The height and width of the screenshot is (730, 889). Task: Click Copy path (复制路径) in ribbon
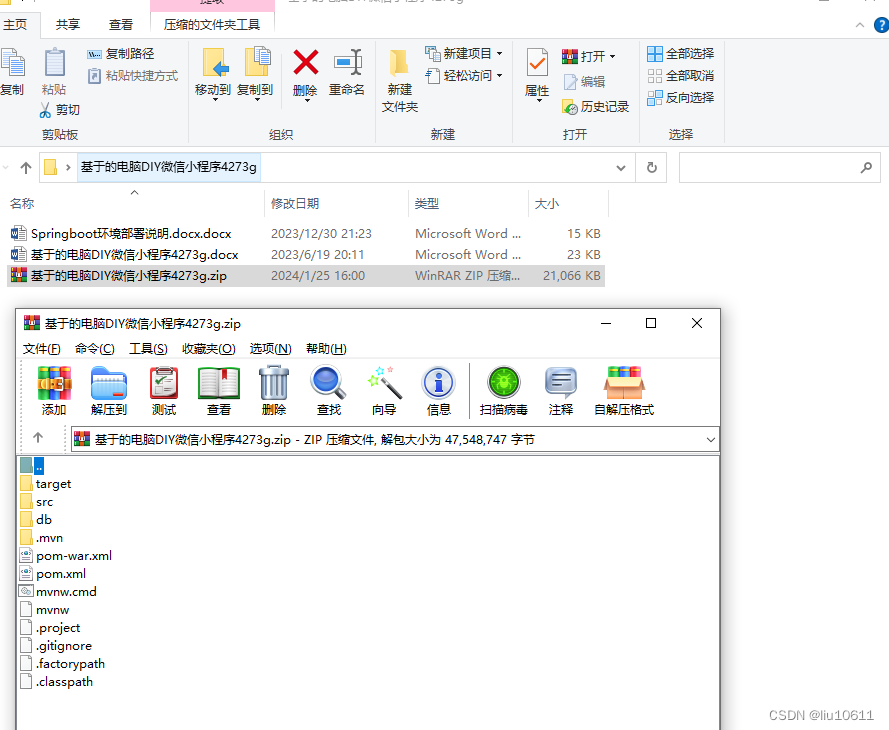121,54
